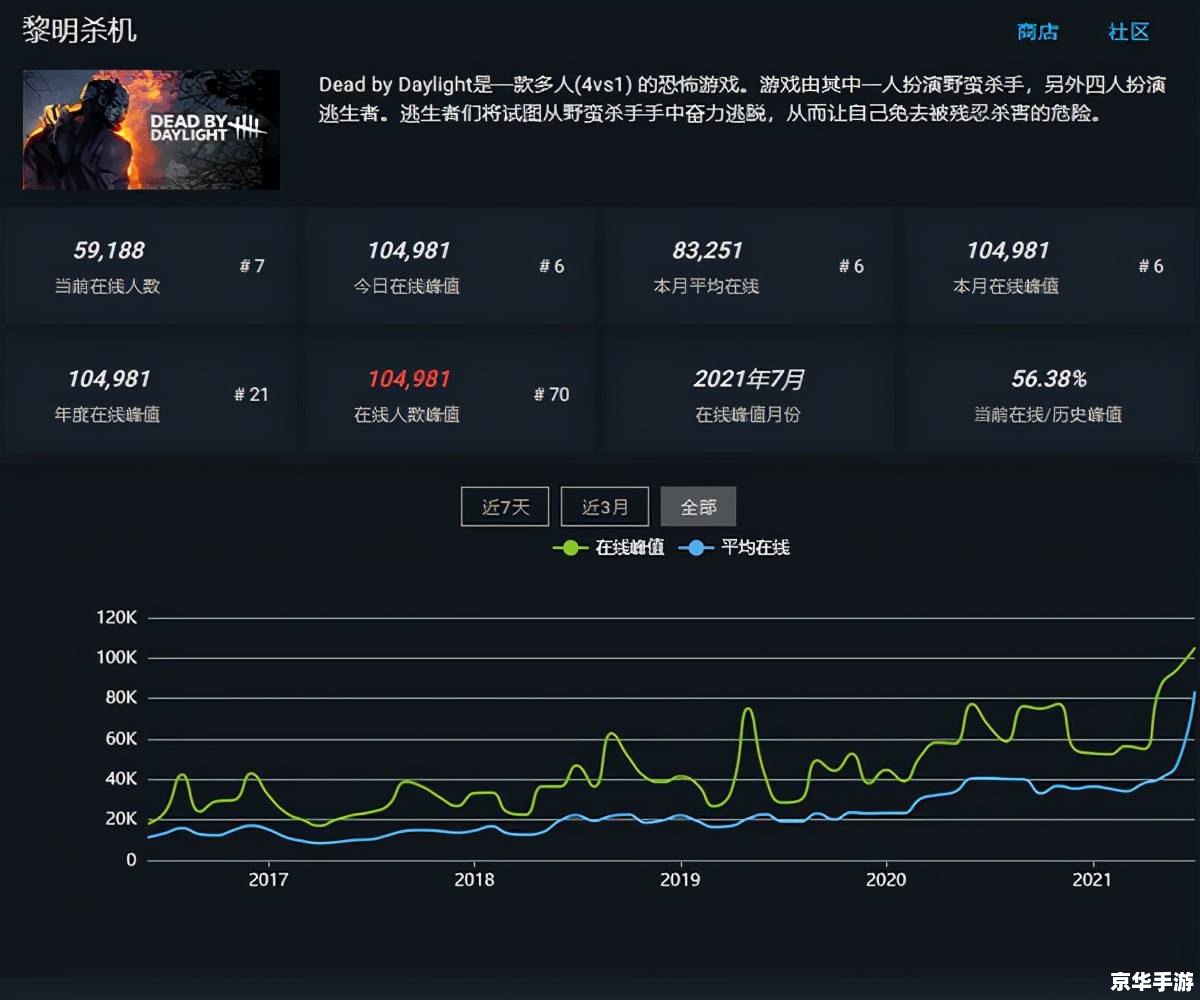
Task: Click the 40K y-axis label
Action: [120, 779]
